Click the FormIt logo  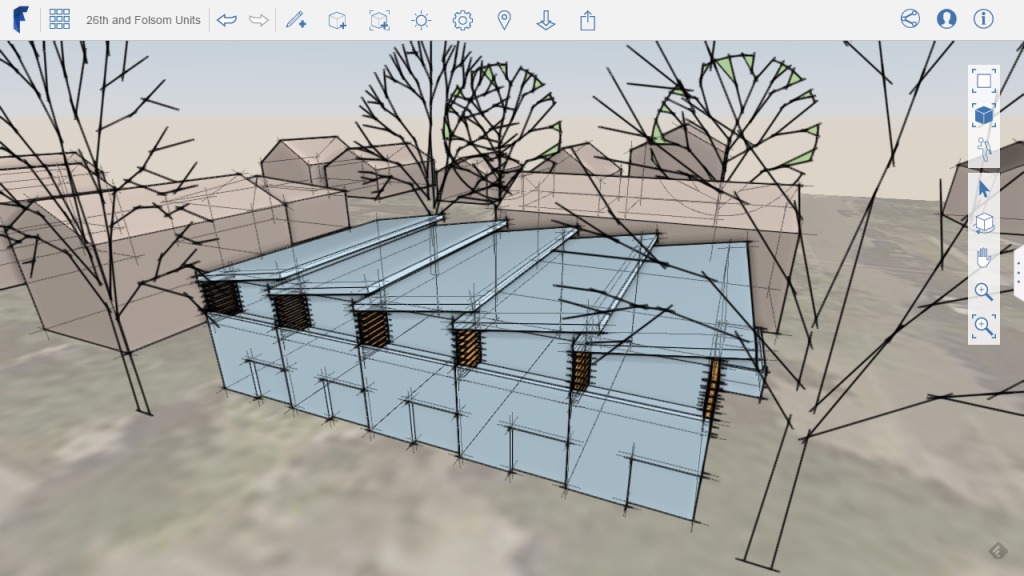(19, 18)
